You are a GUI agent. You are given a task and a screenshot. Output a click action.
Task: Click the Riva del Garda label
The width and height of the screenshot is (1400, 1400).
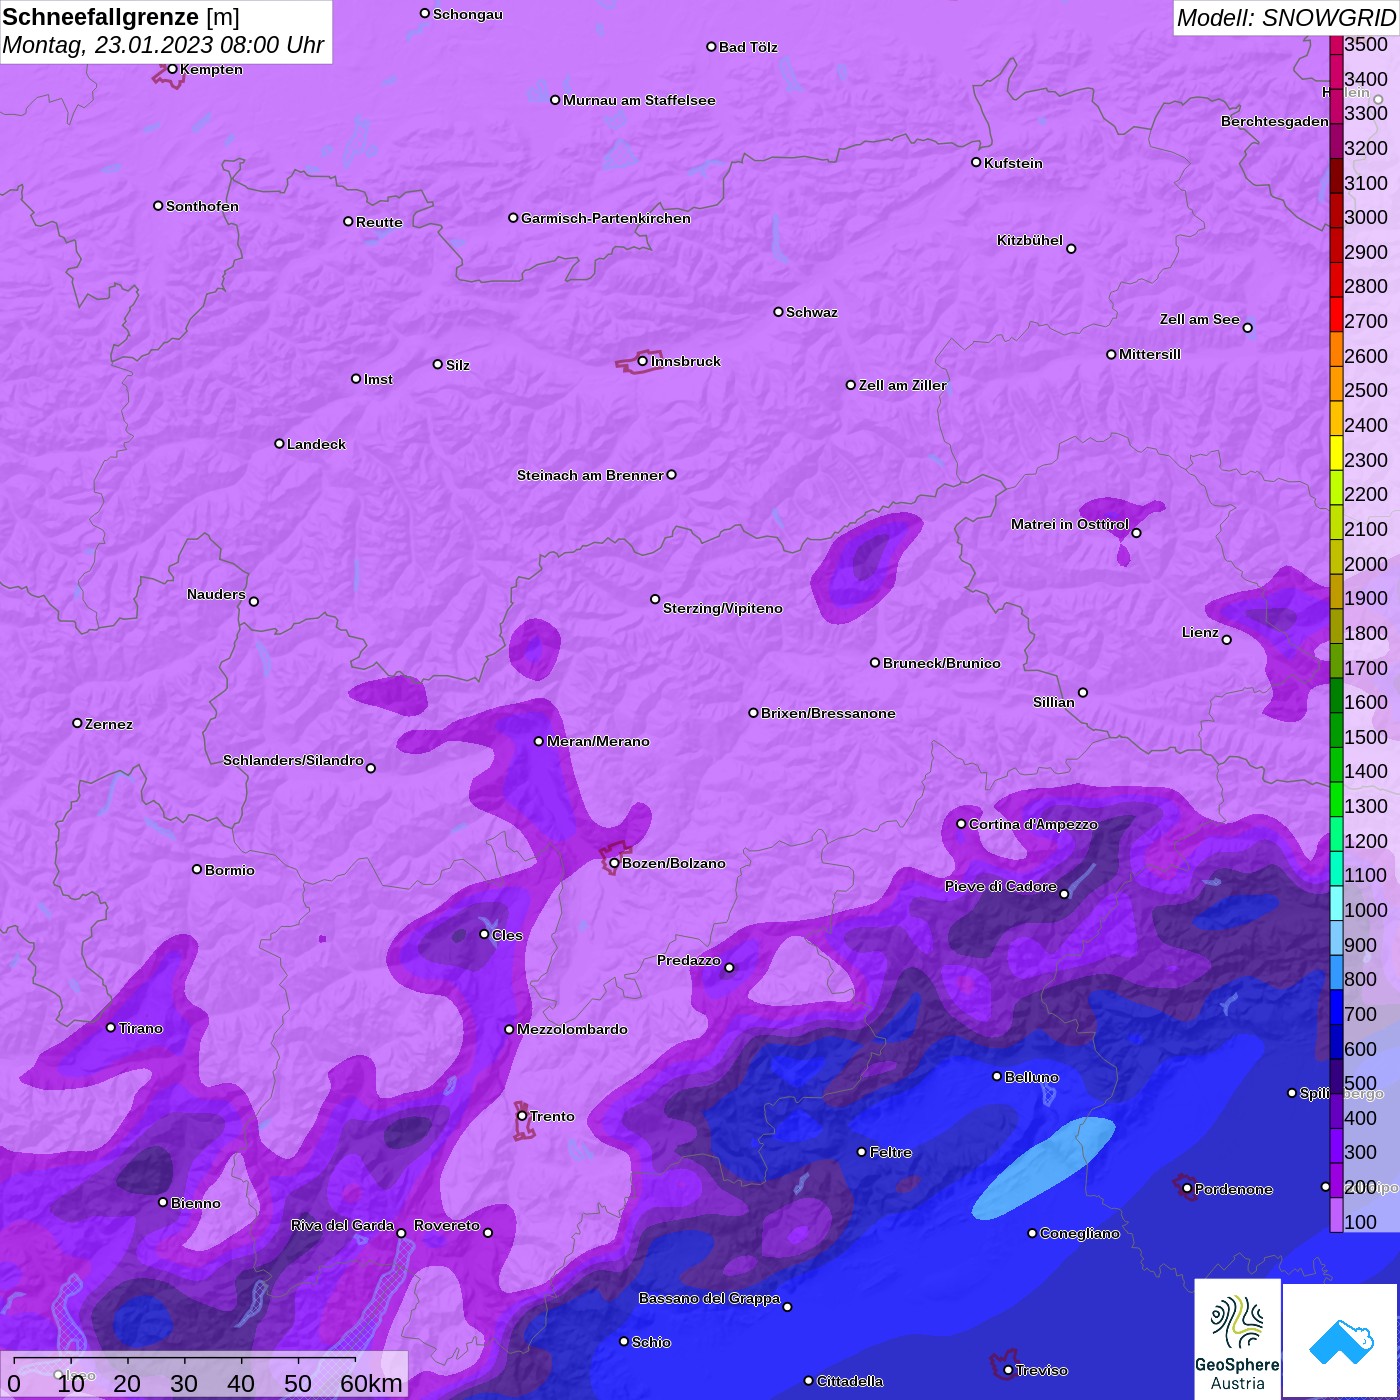click(342, 1225)
